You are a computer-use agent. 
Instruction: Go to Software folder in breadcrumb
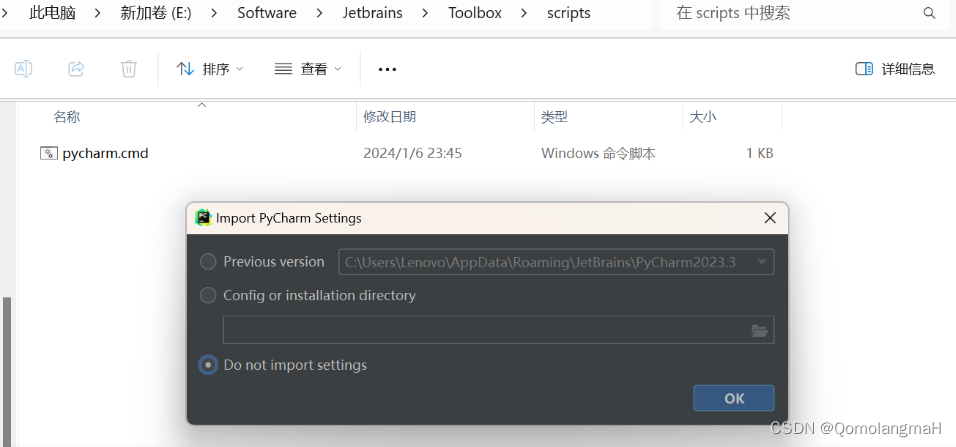coord(267,13)
